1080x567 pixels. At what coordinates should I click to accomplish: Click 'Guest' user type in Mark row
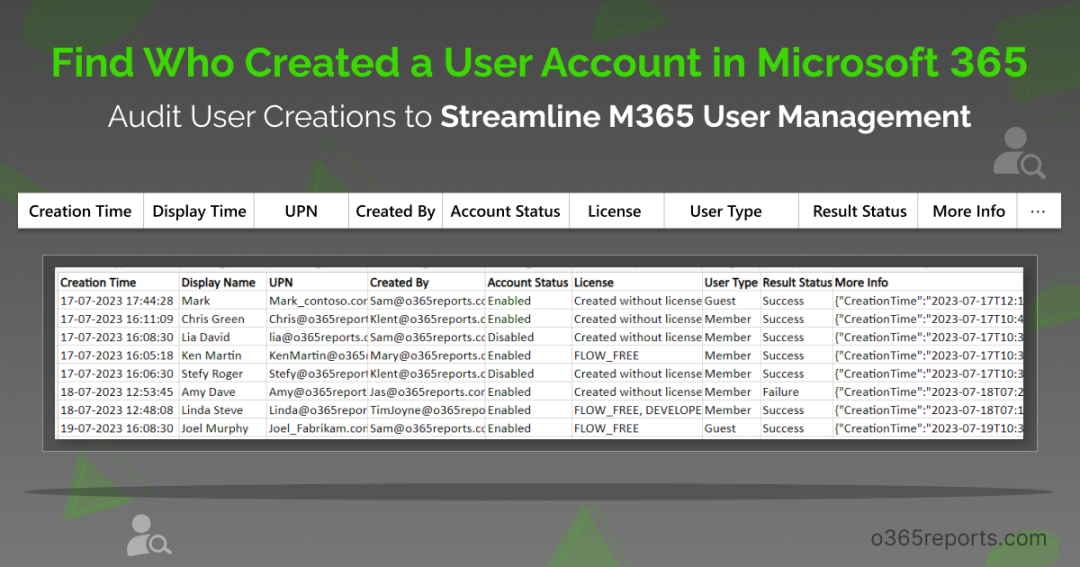point(720,301)
